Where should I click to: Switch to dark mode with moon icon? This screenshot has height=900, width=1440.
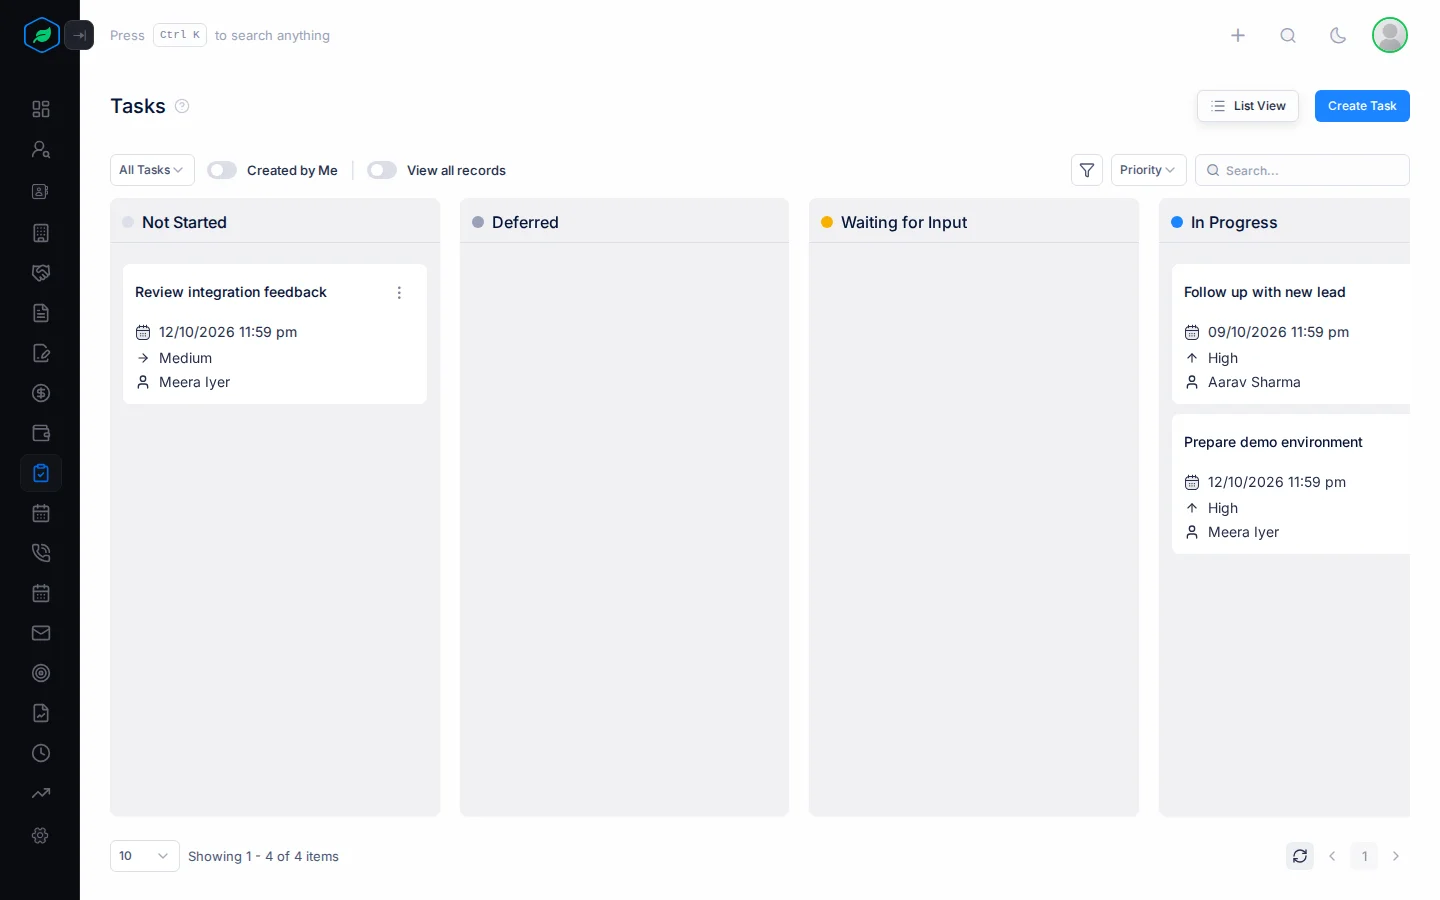pyautogui.click(x=1338, y=35)
